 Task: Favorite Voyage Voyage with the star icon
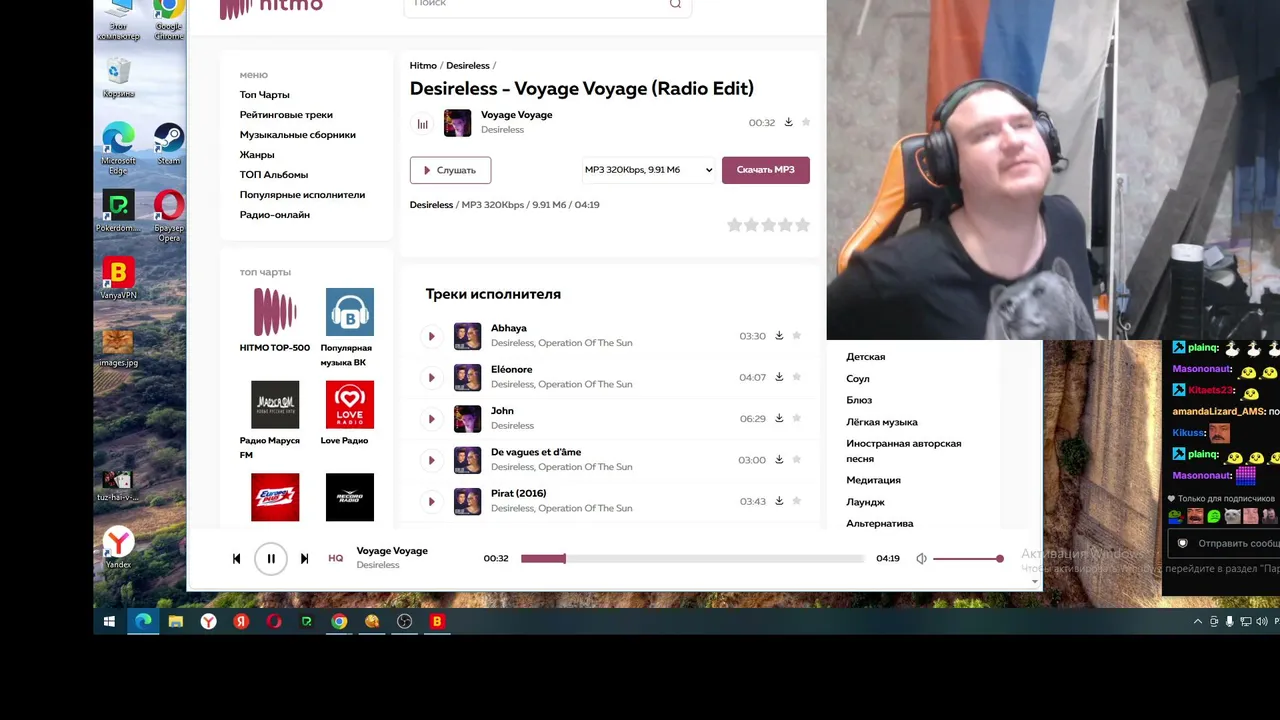(x=806, y=122)
